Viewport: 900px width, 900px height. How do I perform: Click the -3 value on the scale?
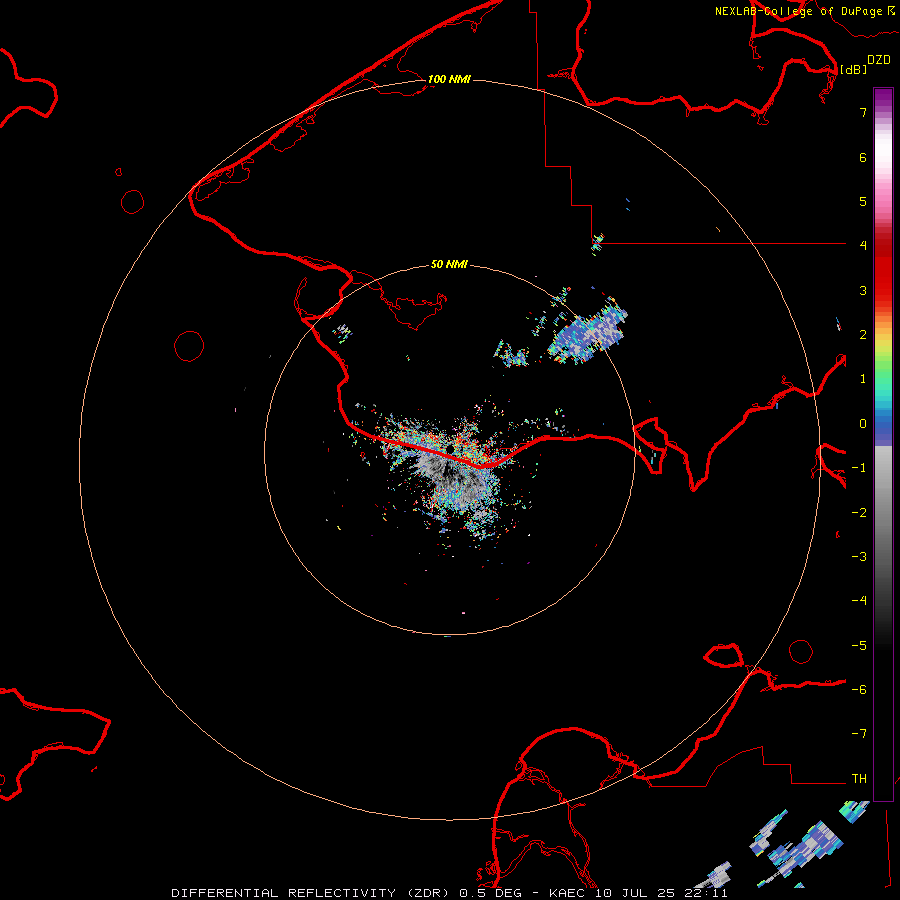(x=859, y=557)
